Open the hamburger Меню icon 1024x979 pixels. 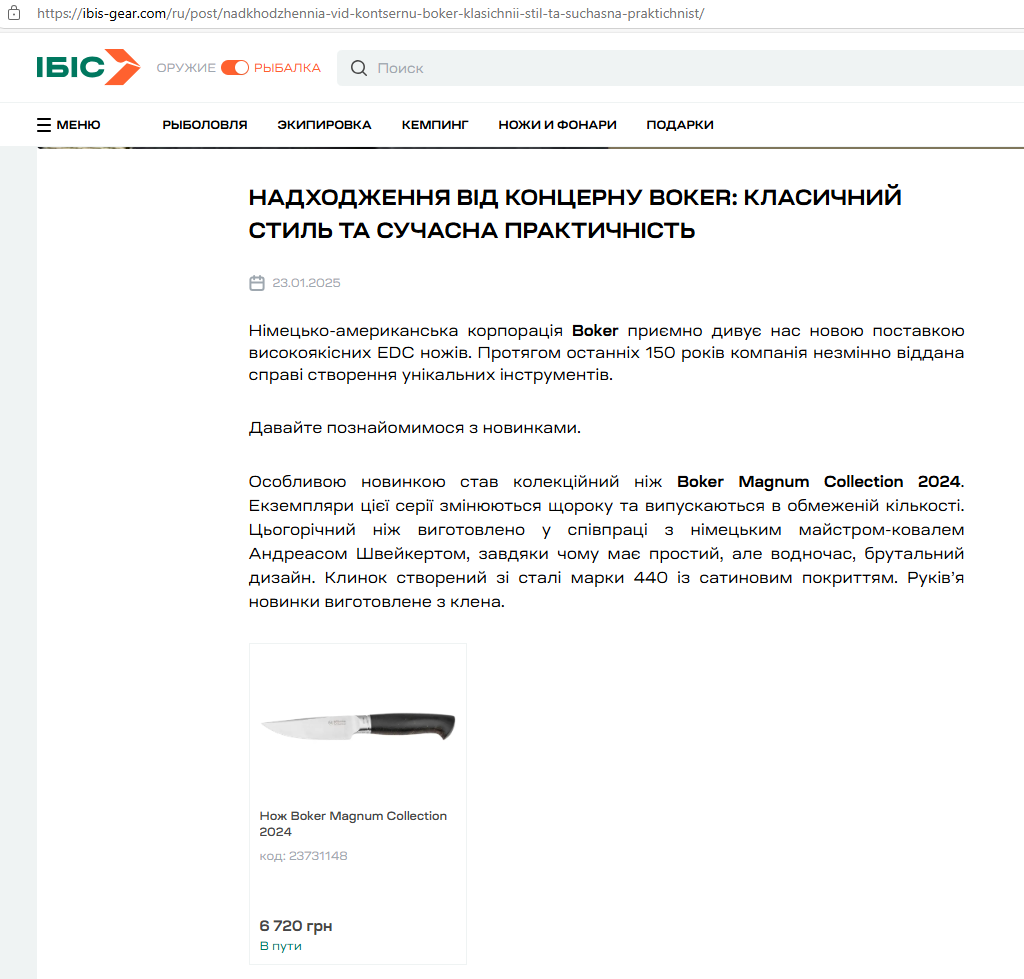[44, 125]
